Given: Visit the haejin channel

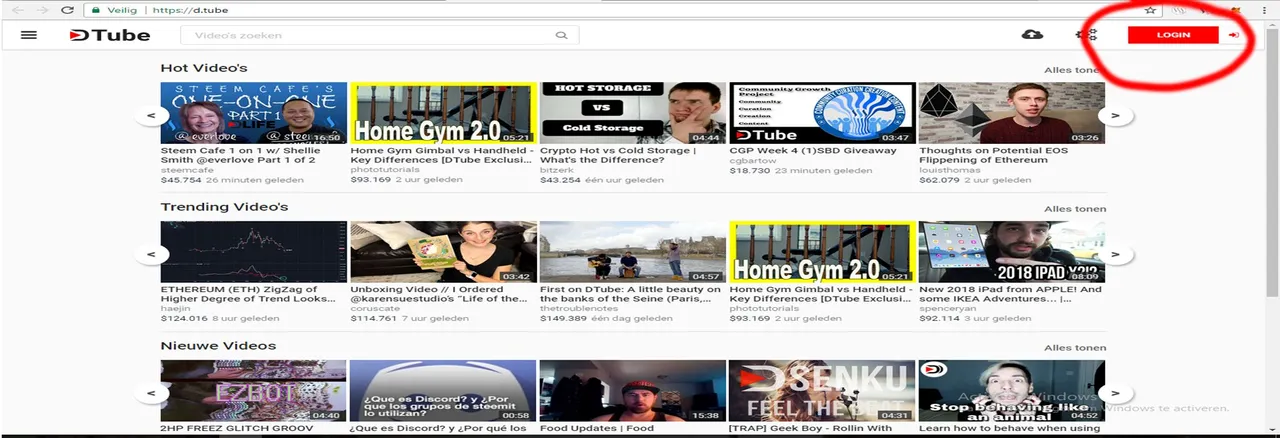Looking at the screenshot, I should coord(174,309).
